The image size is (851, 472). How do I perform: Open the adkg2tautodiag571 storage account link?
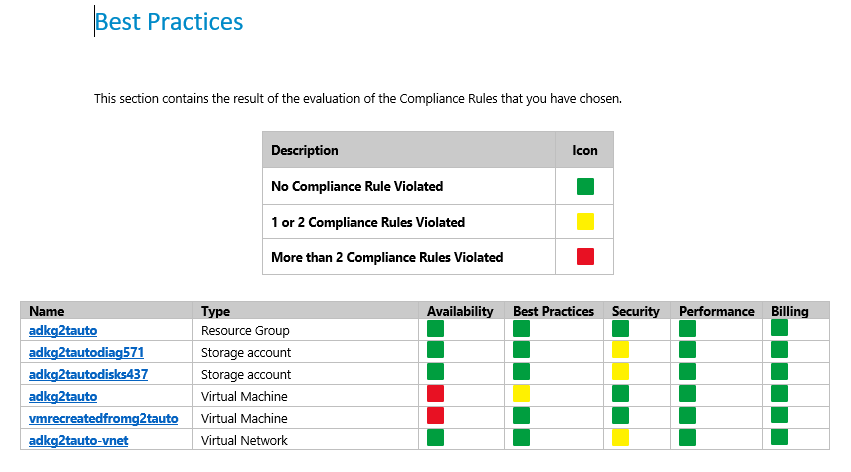point(86,353)
